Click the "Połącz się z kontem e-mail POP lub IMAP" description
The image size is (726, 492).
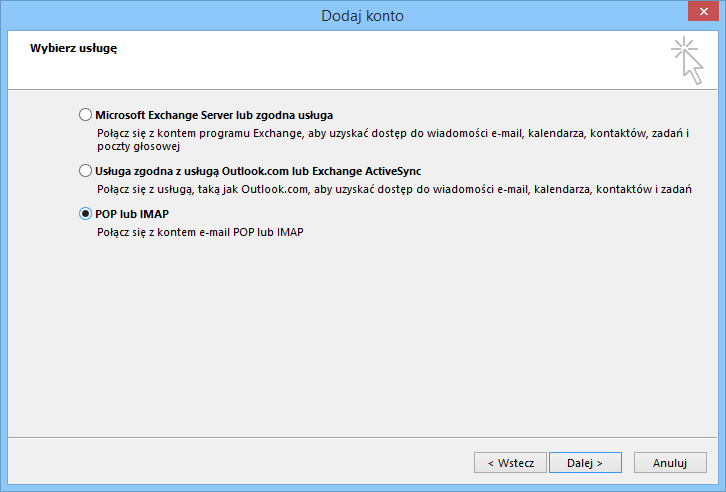pos(199,232)
